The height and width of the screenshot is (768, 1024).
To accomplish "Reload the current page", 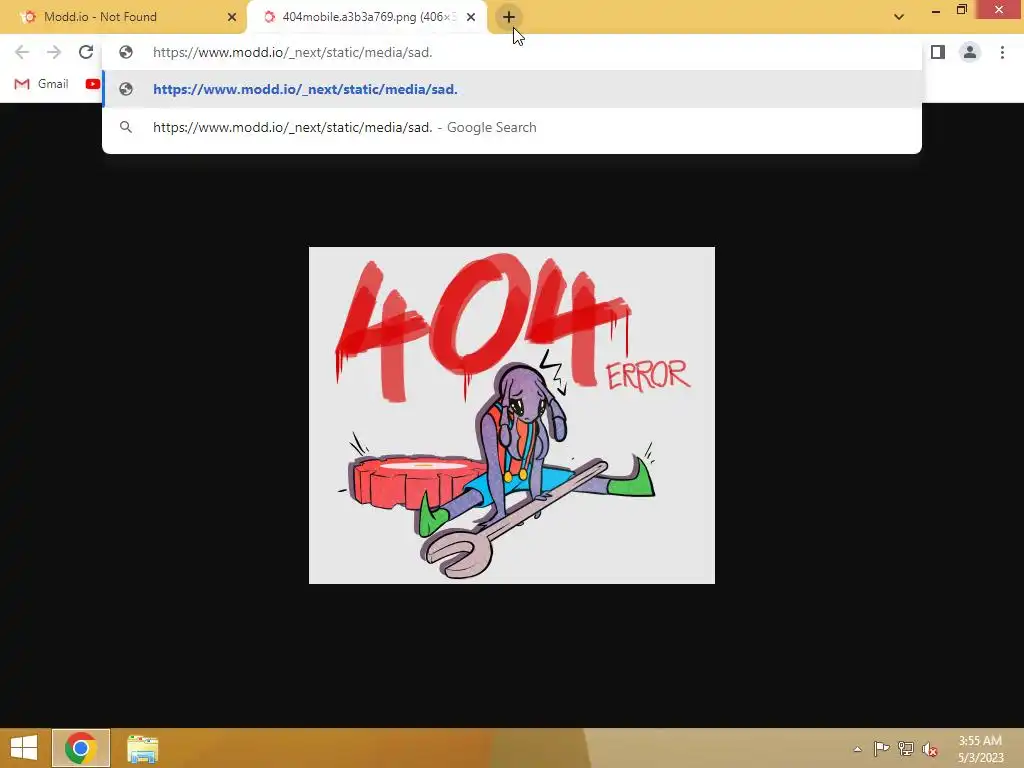I will point(86,52).
